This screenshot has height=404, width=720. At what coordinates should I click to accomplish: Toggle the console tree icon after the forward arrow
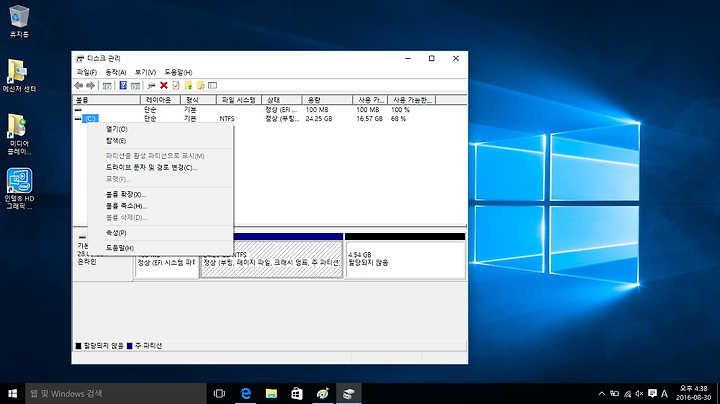(x=107, y=85)
